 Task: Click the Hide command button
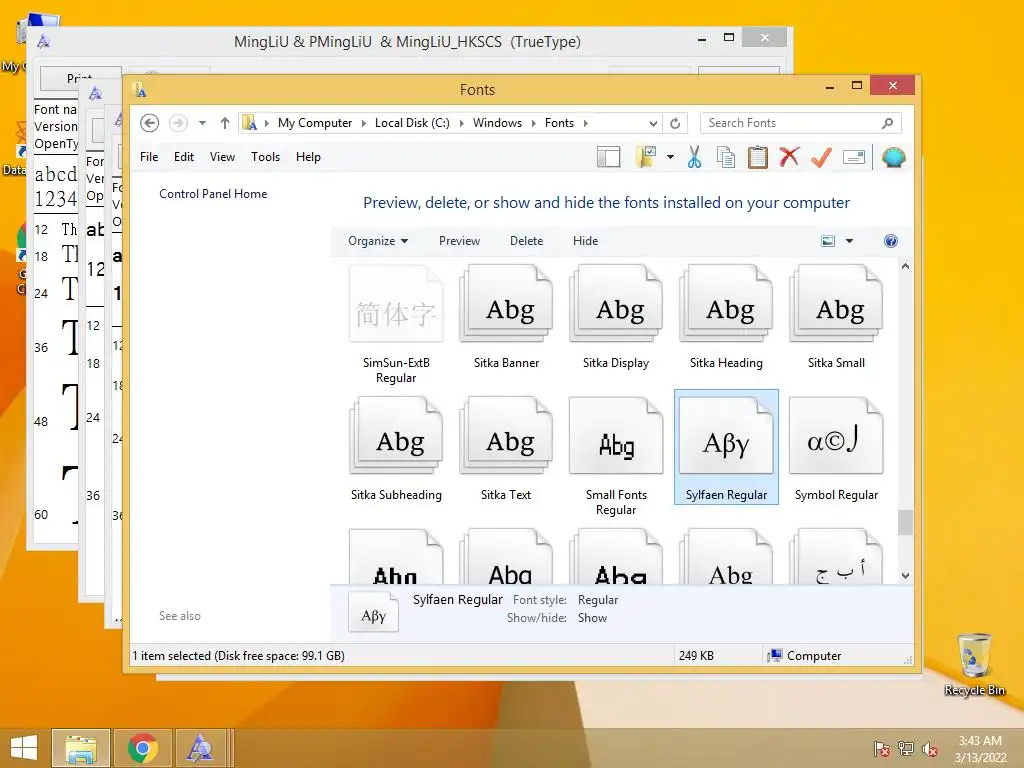tap(585, 241)
